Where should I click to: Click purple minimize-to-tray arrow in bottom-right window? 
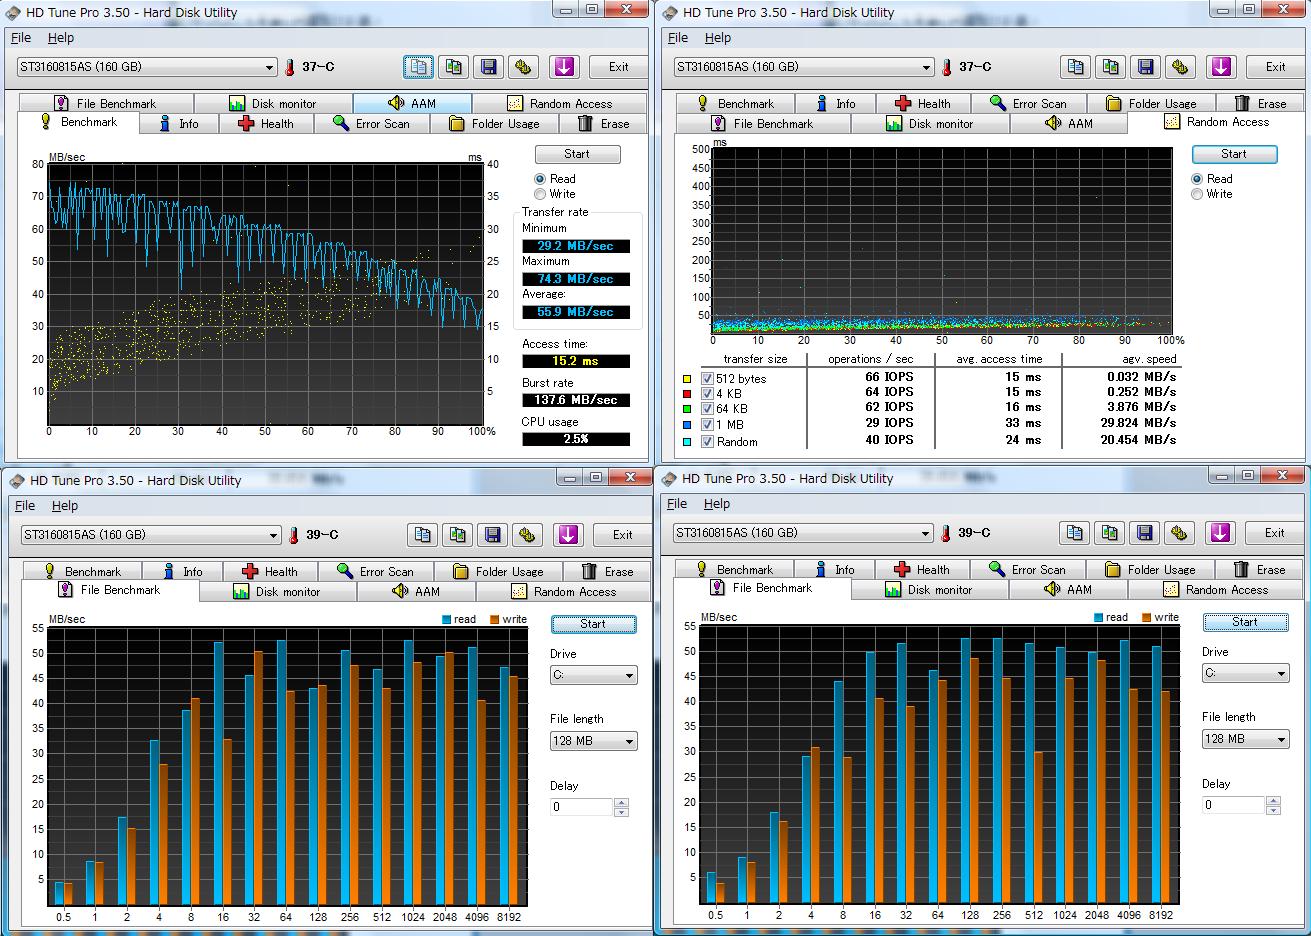pos(1220,533)
